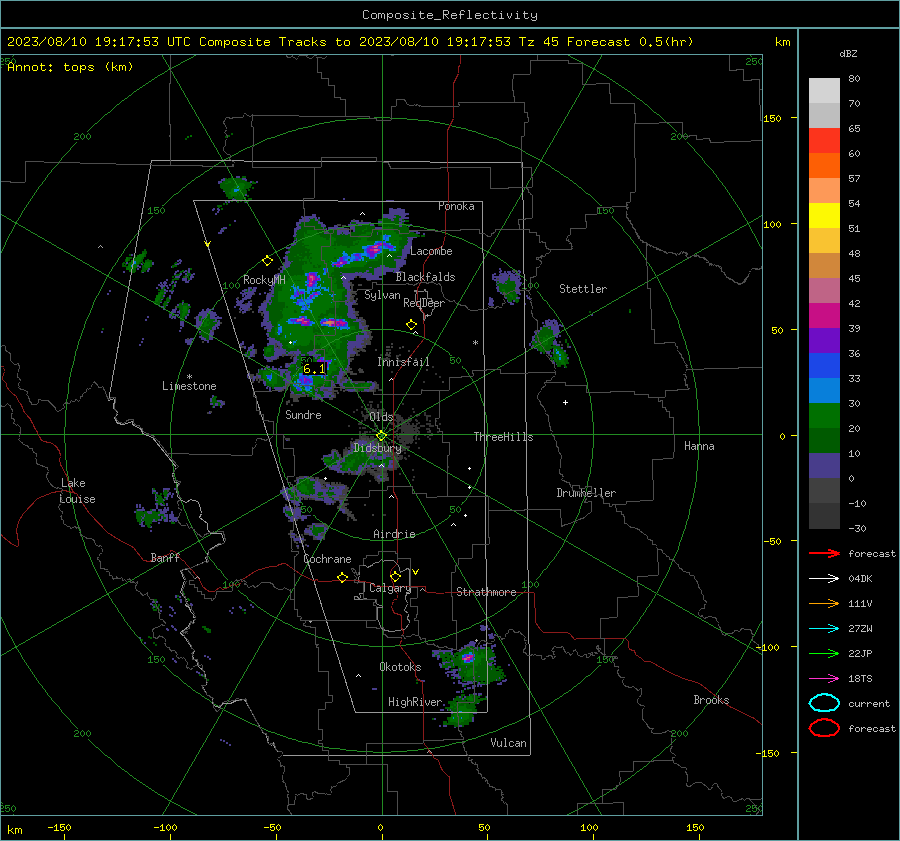The width and height of the screenshot is (900, 841).
Task: Click the magenta 18TS arrow icon
Action: point(824,679)
